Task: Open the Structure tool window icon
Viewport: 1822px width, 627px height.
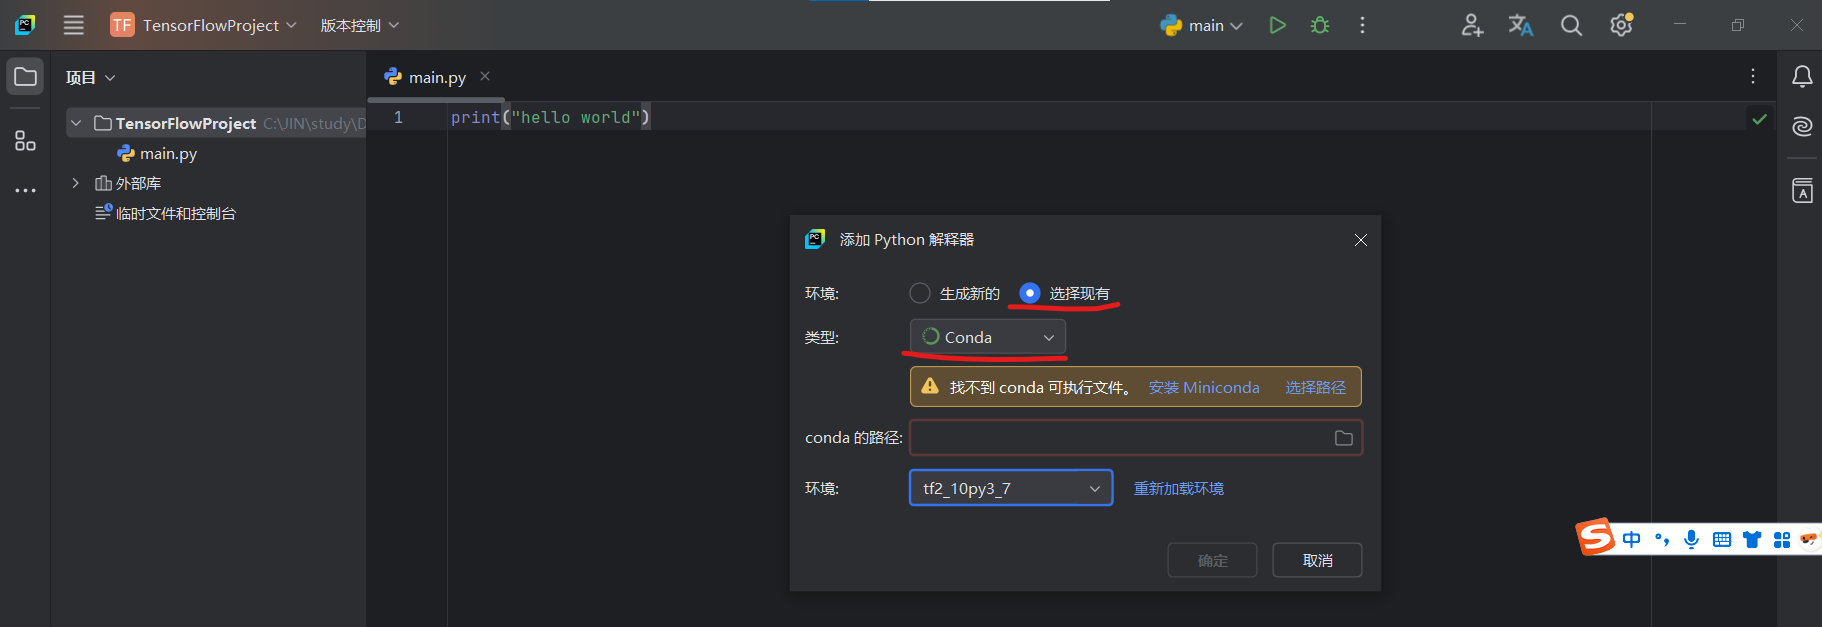Action: point(25,141)
